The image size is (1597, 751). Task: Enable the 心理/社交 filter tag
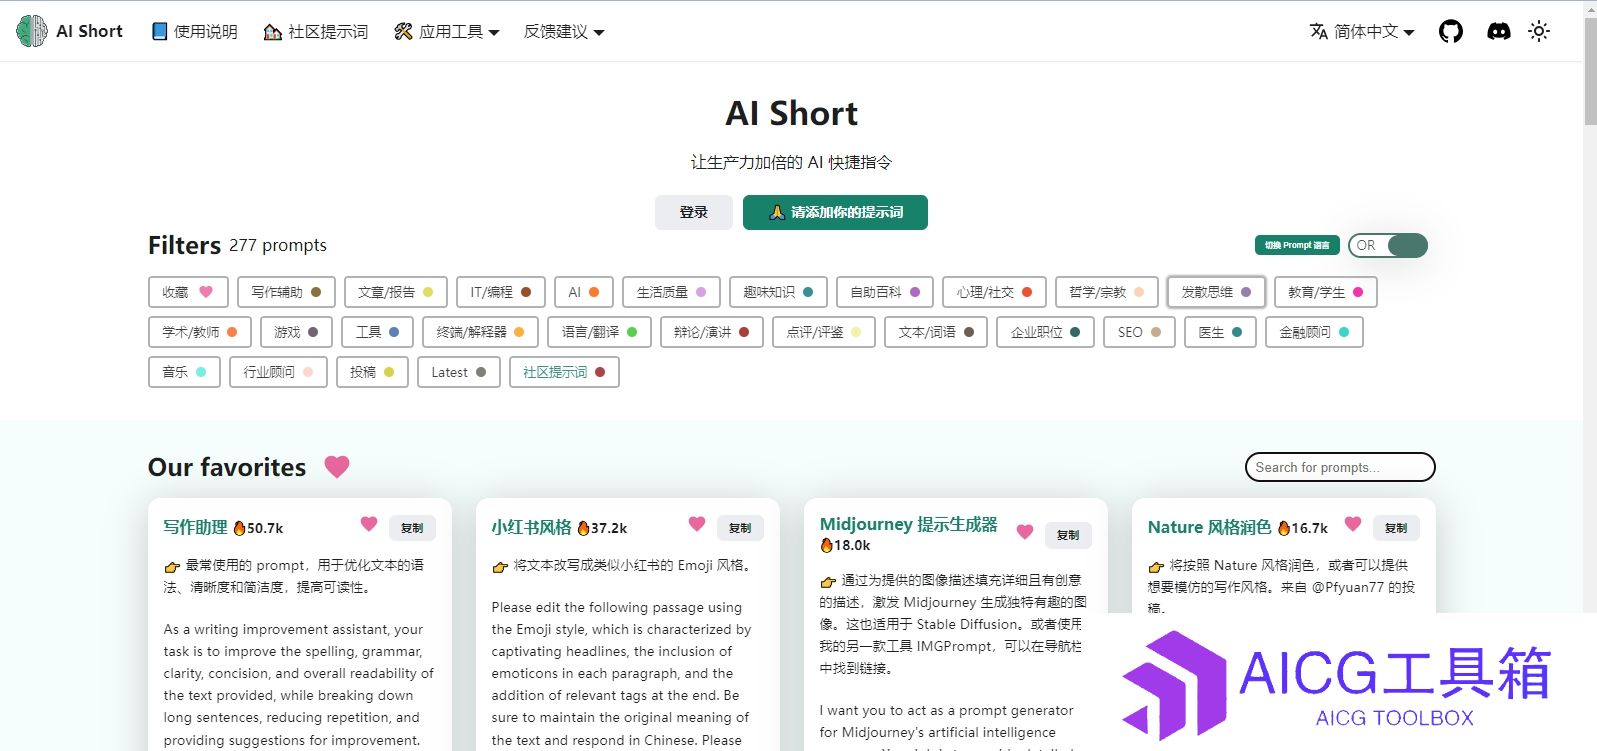coord(994,292)
